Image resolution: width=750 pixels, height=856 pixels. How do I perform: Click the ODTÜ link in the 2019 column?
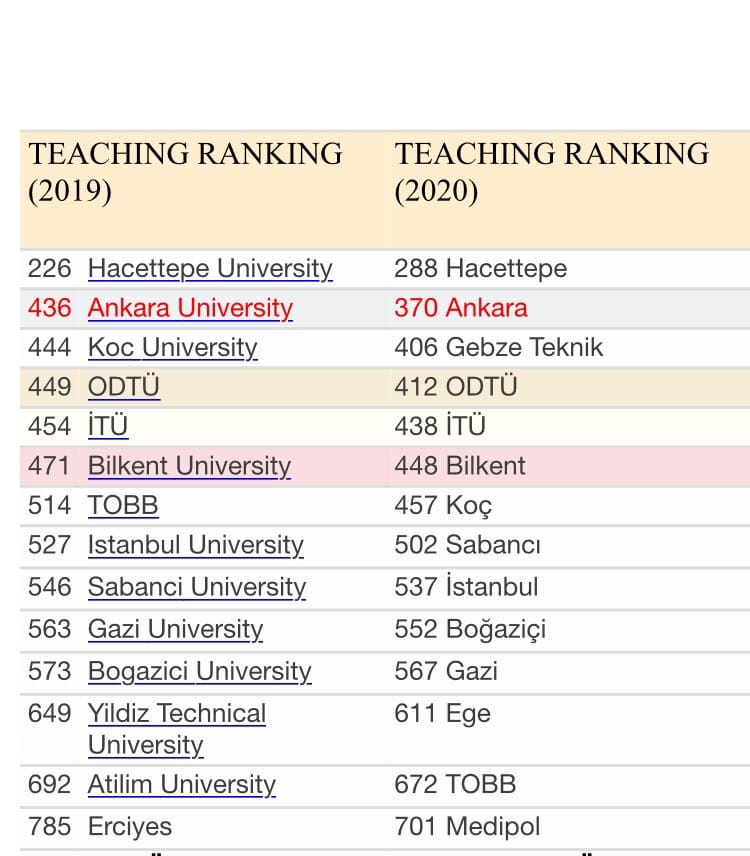[124, 387]
